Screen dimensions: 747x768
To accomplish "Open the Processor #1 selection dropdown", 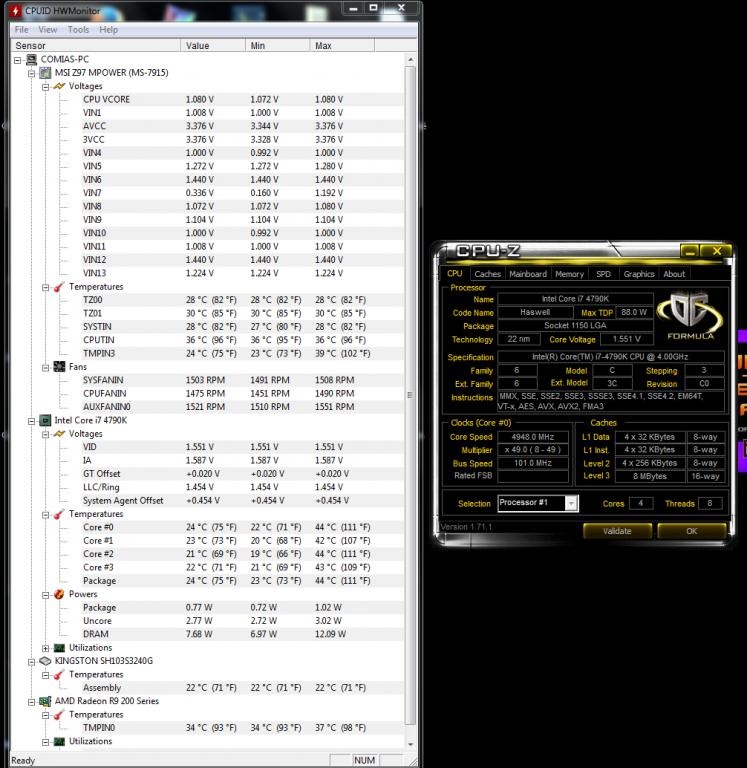I will point(571,503).
